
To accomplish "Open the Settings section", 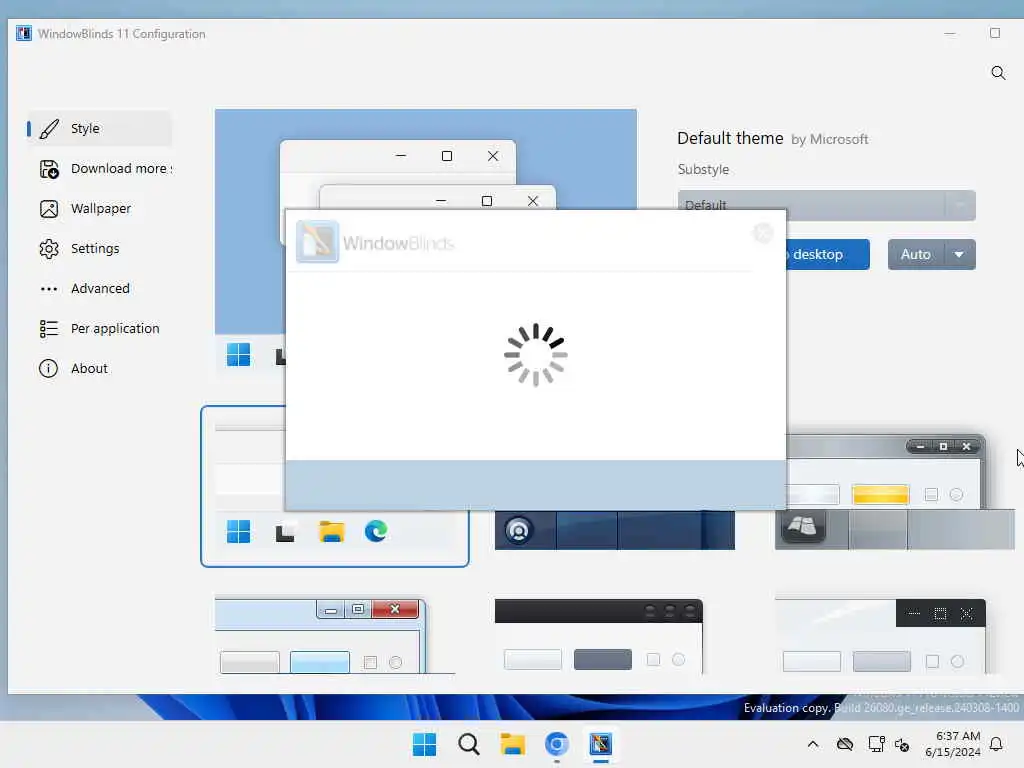I will (x=99, y=248).
